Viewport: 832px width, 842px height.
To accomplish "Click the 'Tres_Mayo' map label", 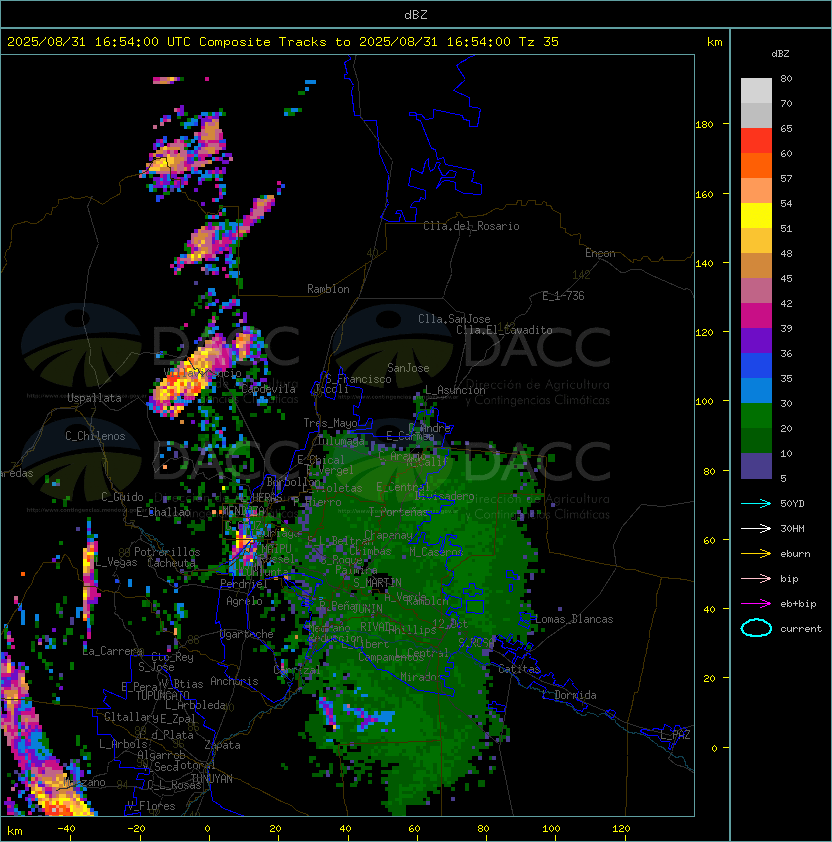I will coord(330,423).
